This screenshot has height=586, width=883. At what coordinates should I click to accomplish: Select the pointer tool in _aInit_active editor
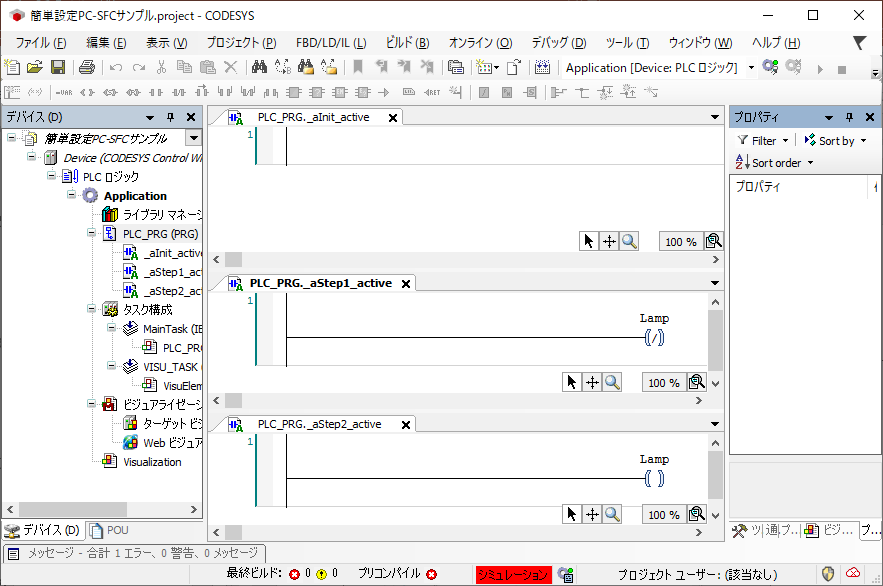589,241
